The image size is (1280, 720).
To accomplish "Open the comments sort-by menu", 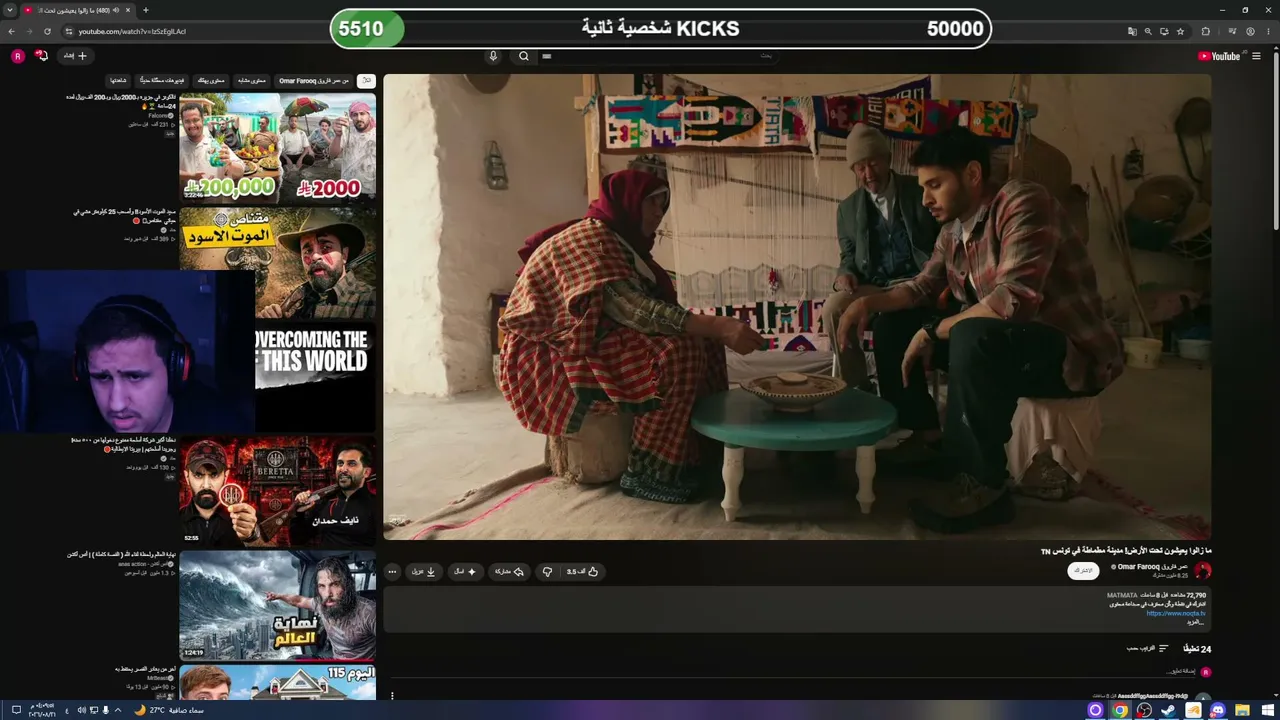I will 1148,648.
